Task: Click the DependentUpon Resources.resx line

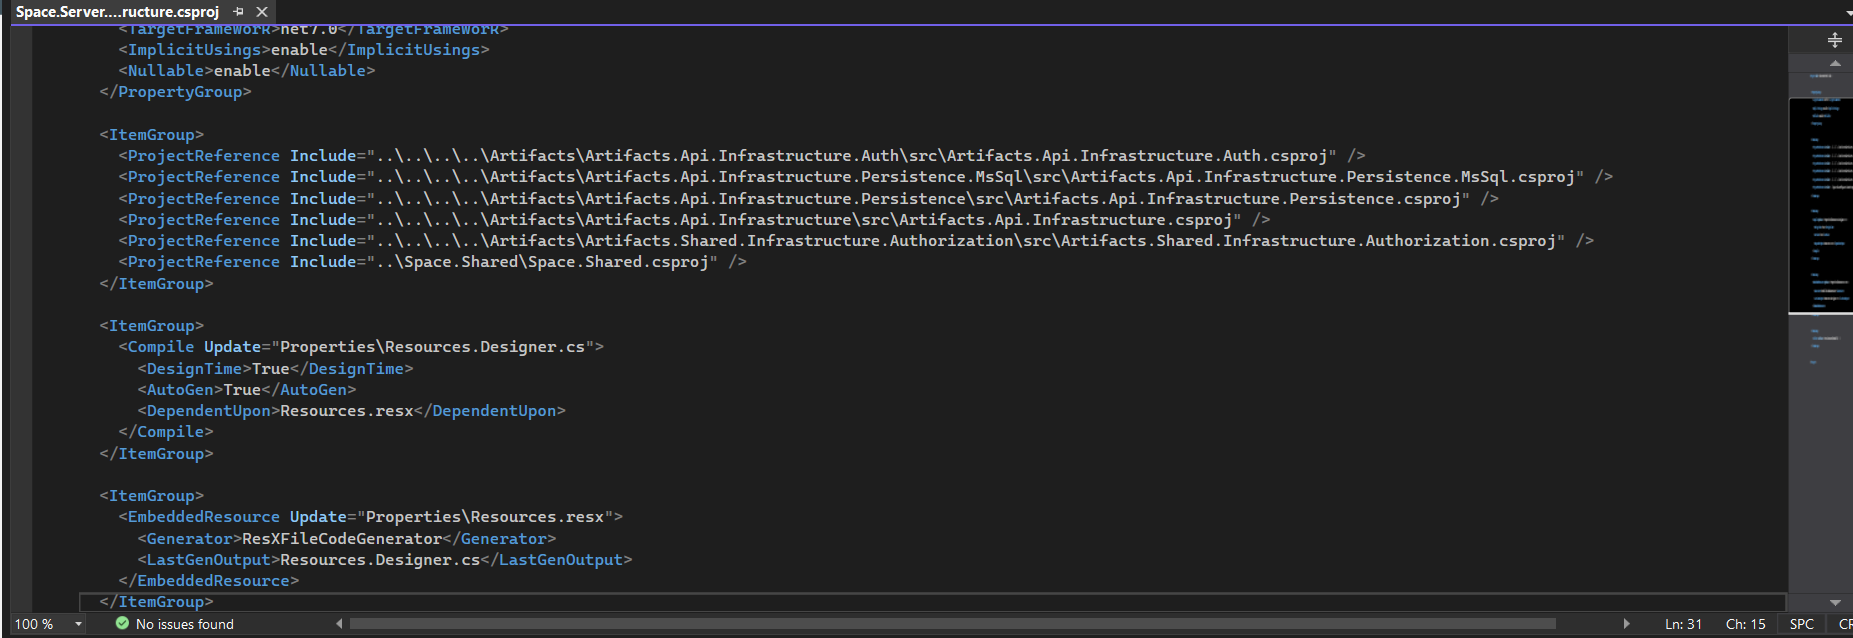Action: (x=352, y=411)
